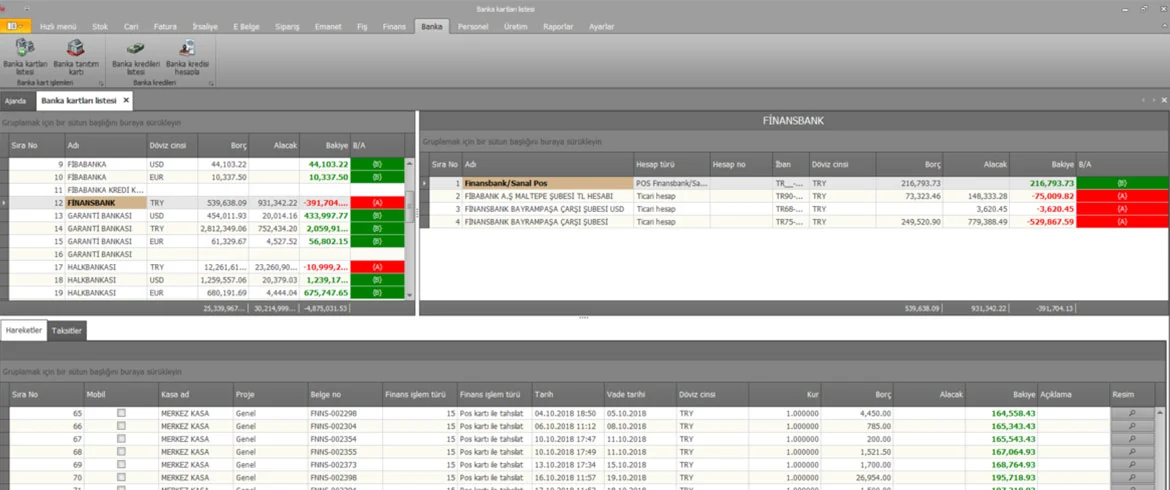Image resolution: width=1170 pixels, height=490 pixels.
Task: Expand Banka kredileri group launcher
Action: tap(211, 83)
